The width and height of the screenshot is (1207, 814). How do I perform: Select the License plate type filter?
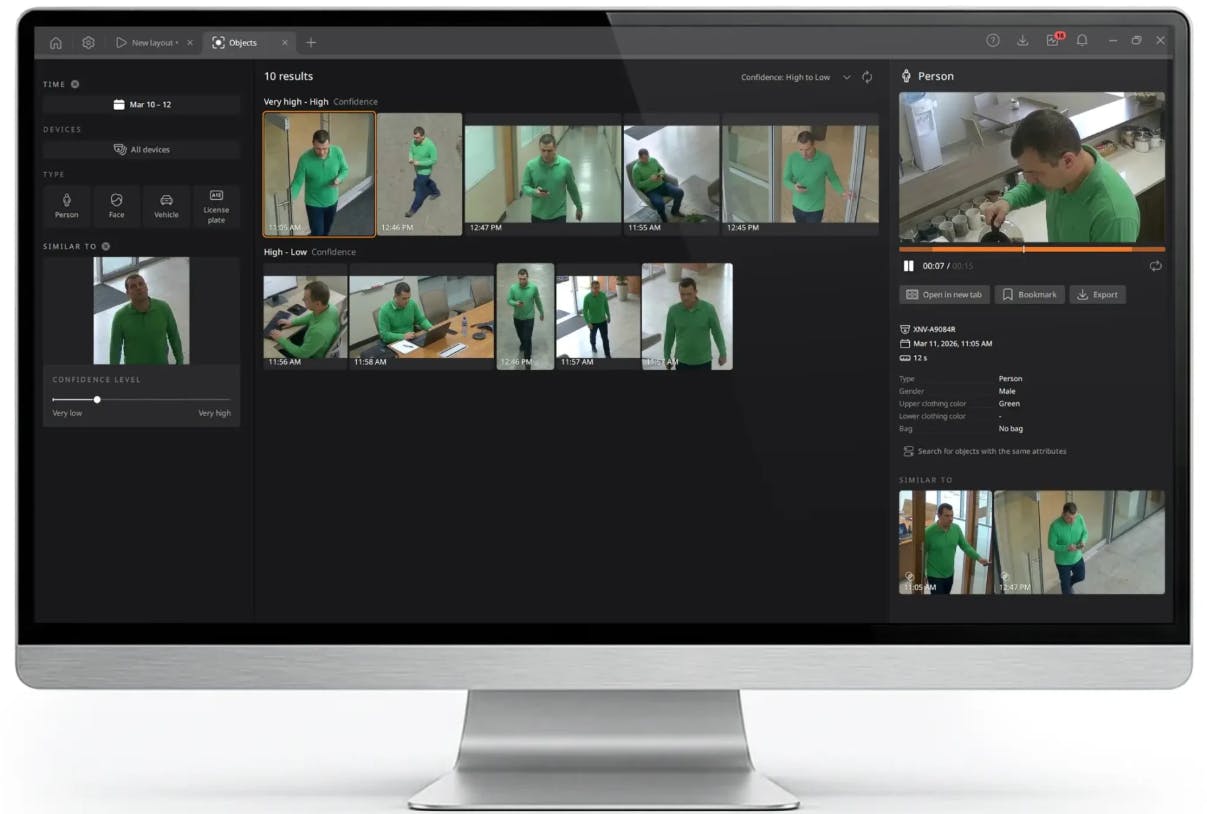coord(216,207)
